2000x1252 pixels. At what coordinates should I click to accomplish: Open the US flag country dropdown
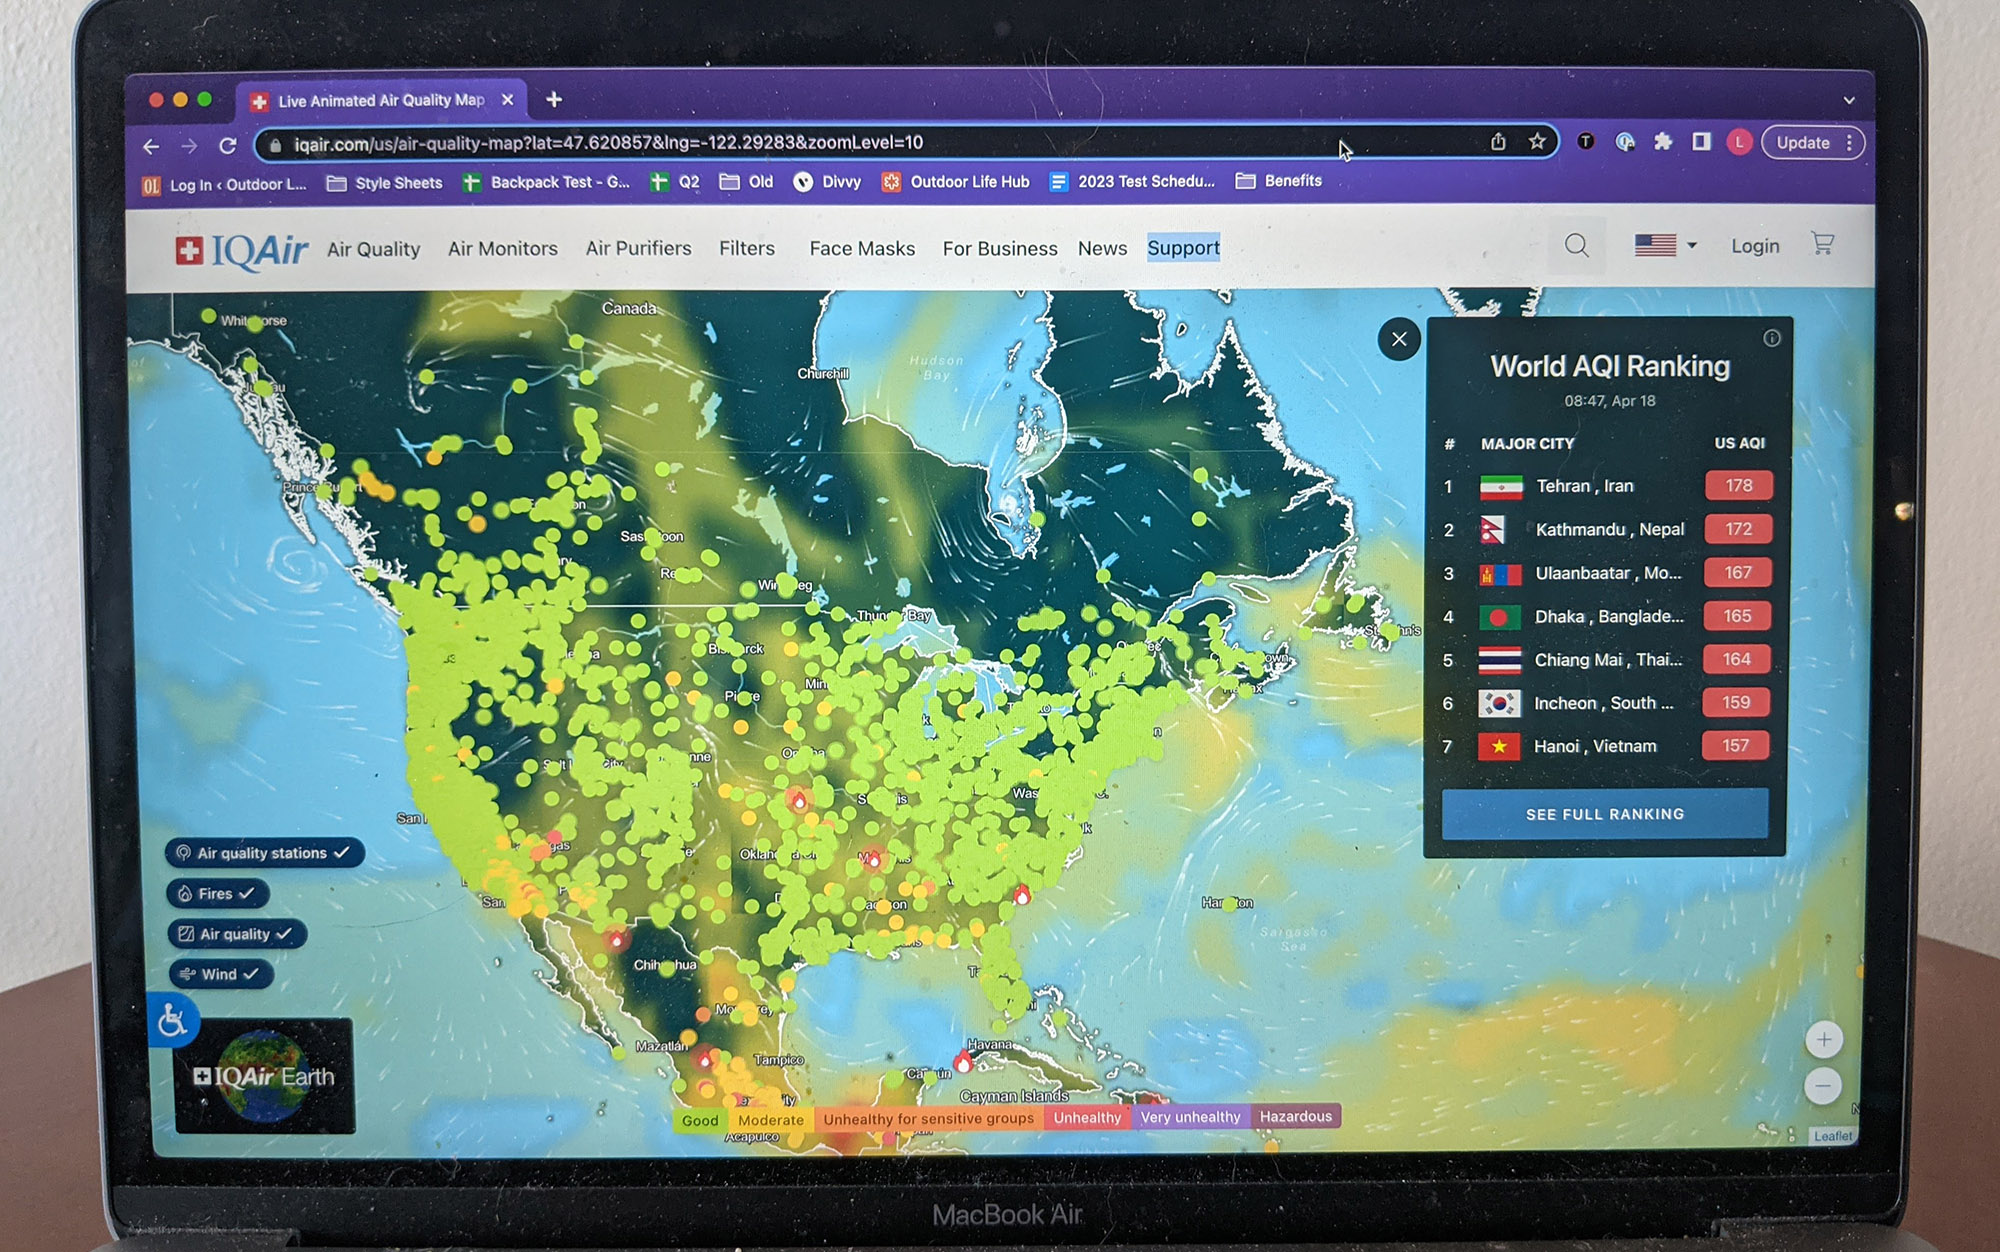(x=1665, y=245)
